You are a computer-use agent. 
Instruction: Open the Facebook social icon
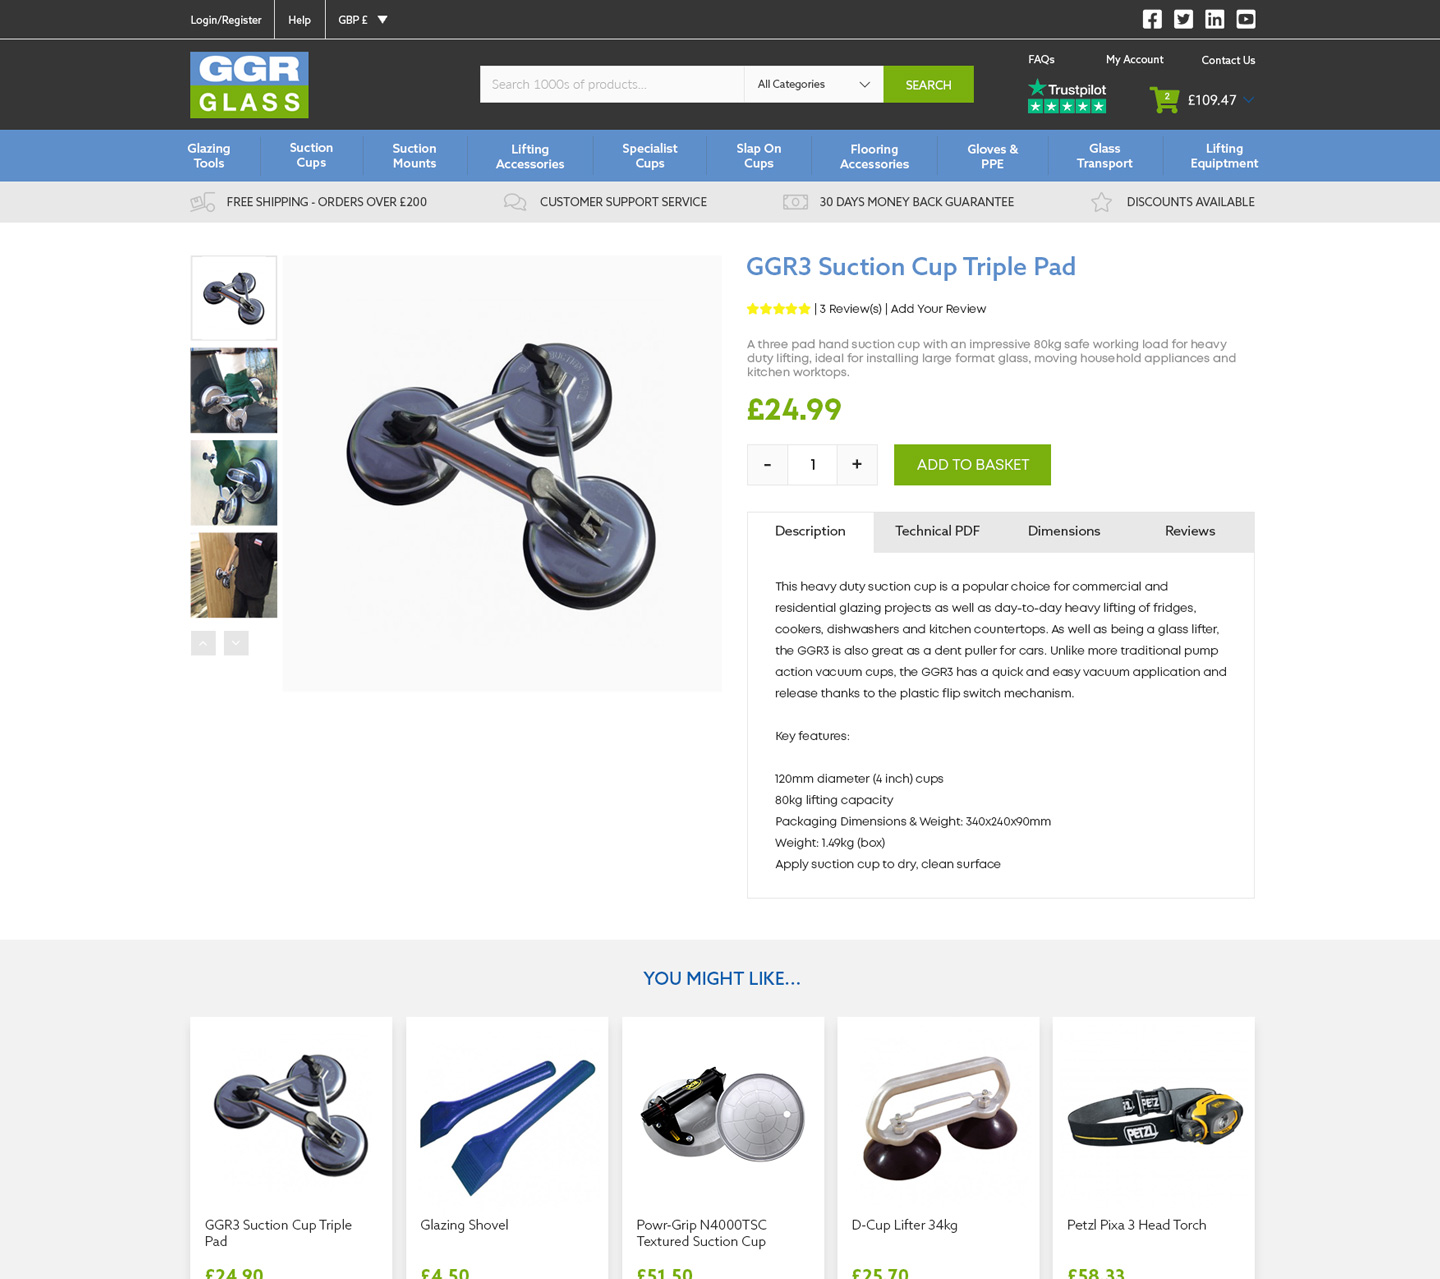coord(1152,19)
